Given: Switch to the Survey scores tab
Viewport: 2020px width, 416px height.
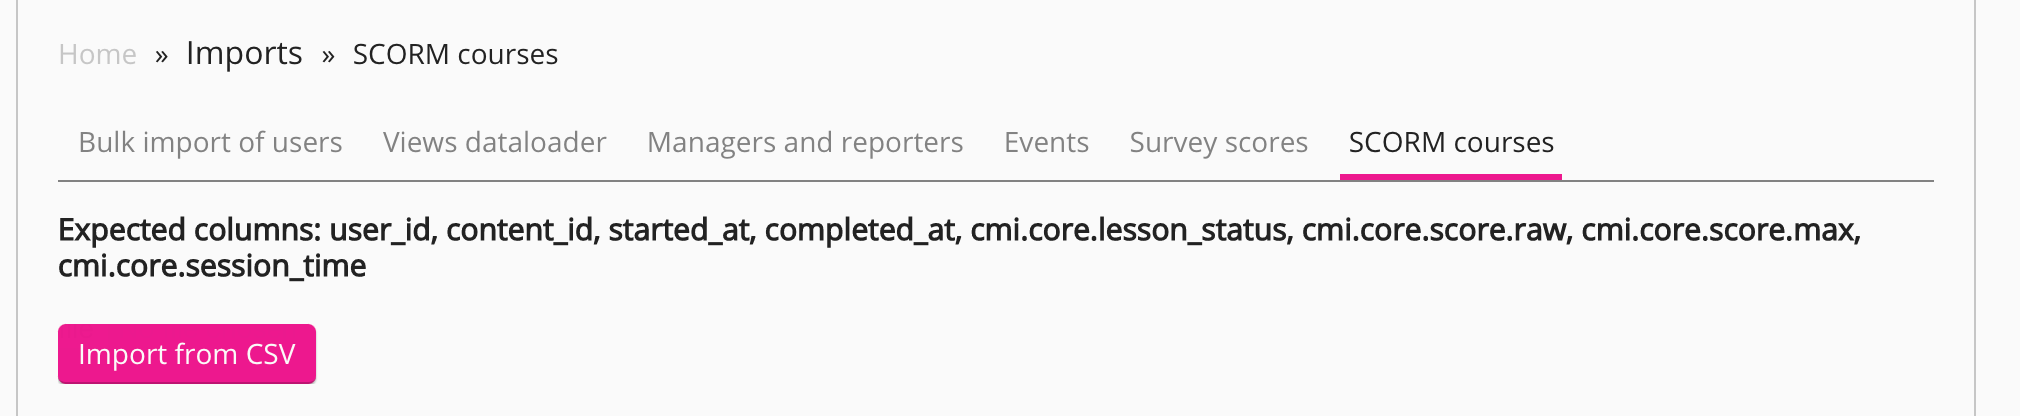Looking at the screenshot, I should pyautogui.click(x=1218, y=142).
